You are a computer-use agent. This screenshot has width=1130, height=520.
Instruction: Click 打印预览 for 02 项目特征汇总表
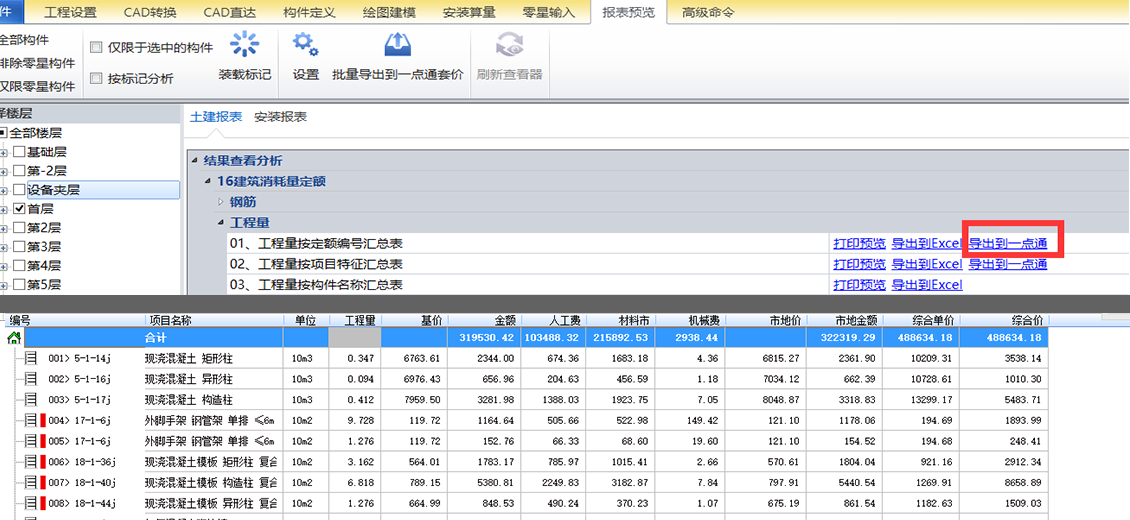point(859,264)
